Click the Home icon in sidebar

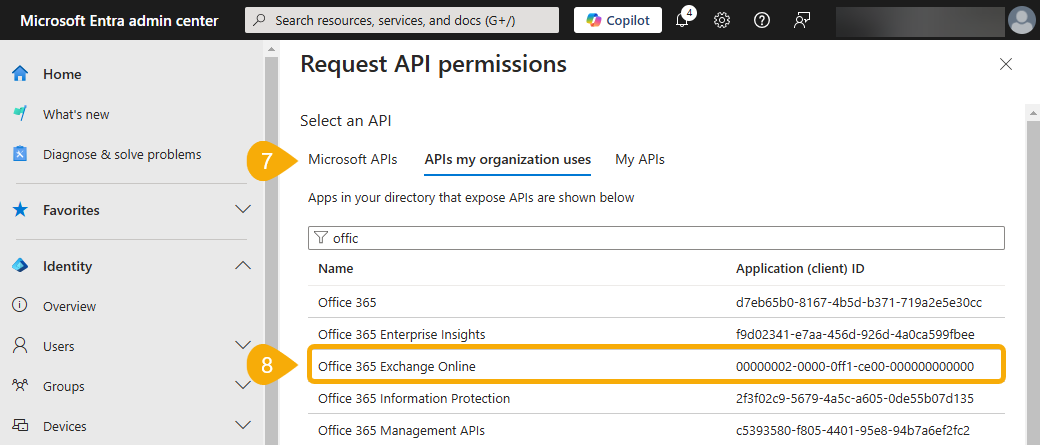coord(20,74)
